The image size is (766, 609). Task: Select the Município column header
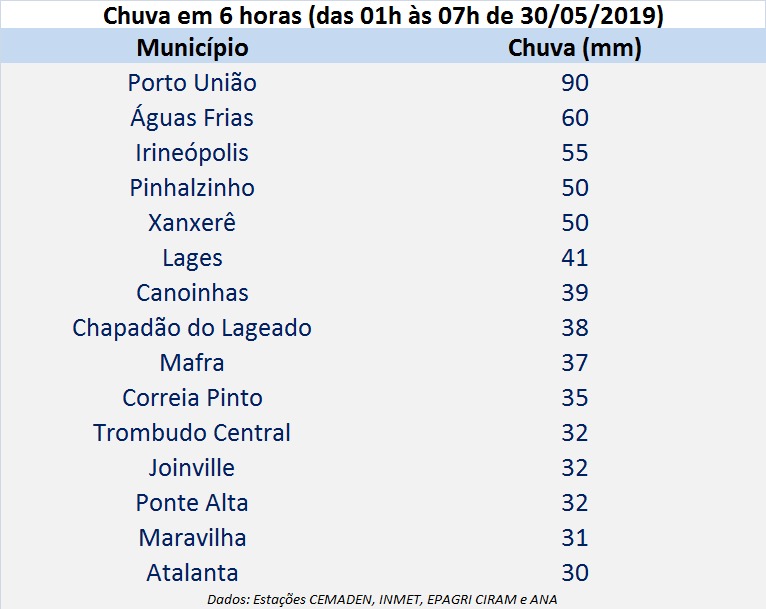pyautogui.click(x=192, y=48)
